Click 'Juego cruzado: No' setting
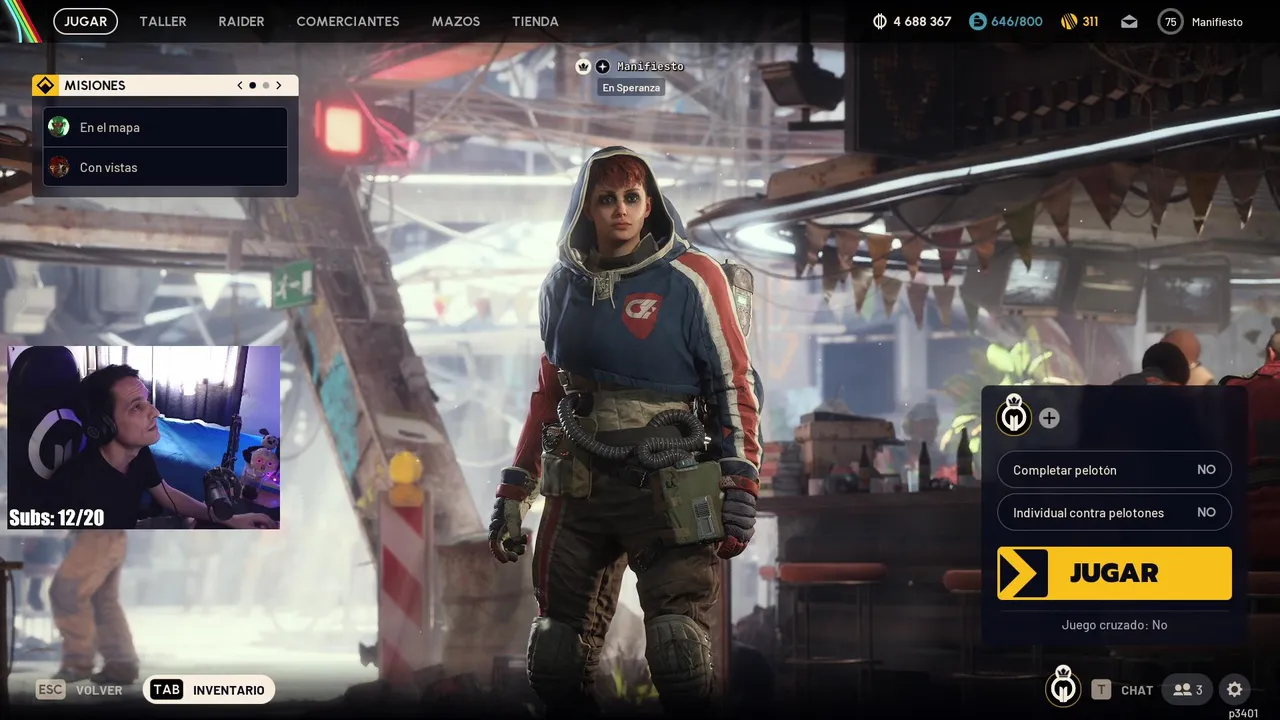The image size is (1280, 720). click(1114, 625)
